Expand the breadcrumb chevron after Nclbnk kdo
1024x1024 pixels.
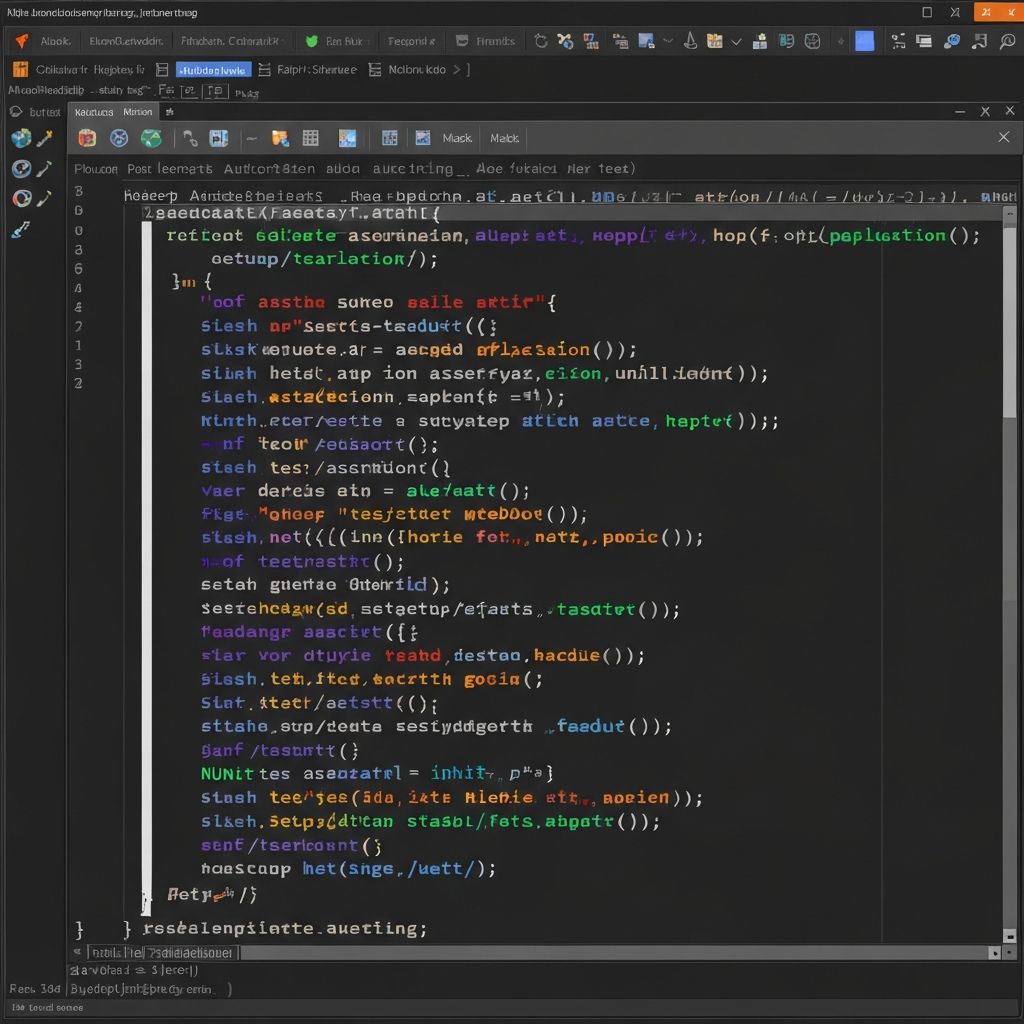460,70
